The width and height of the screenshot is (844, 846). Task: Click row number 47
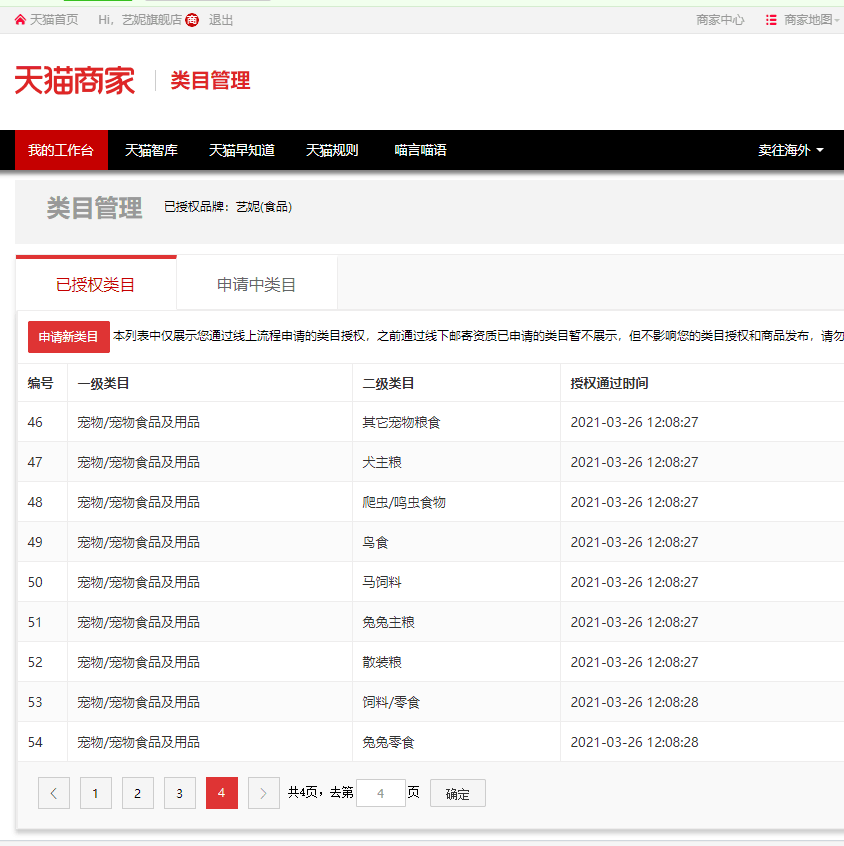pos(35,462)
